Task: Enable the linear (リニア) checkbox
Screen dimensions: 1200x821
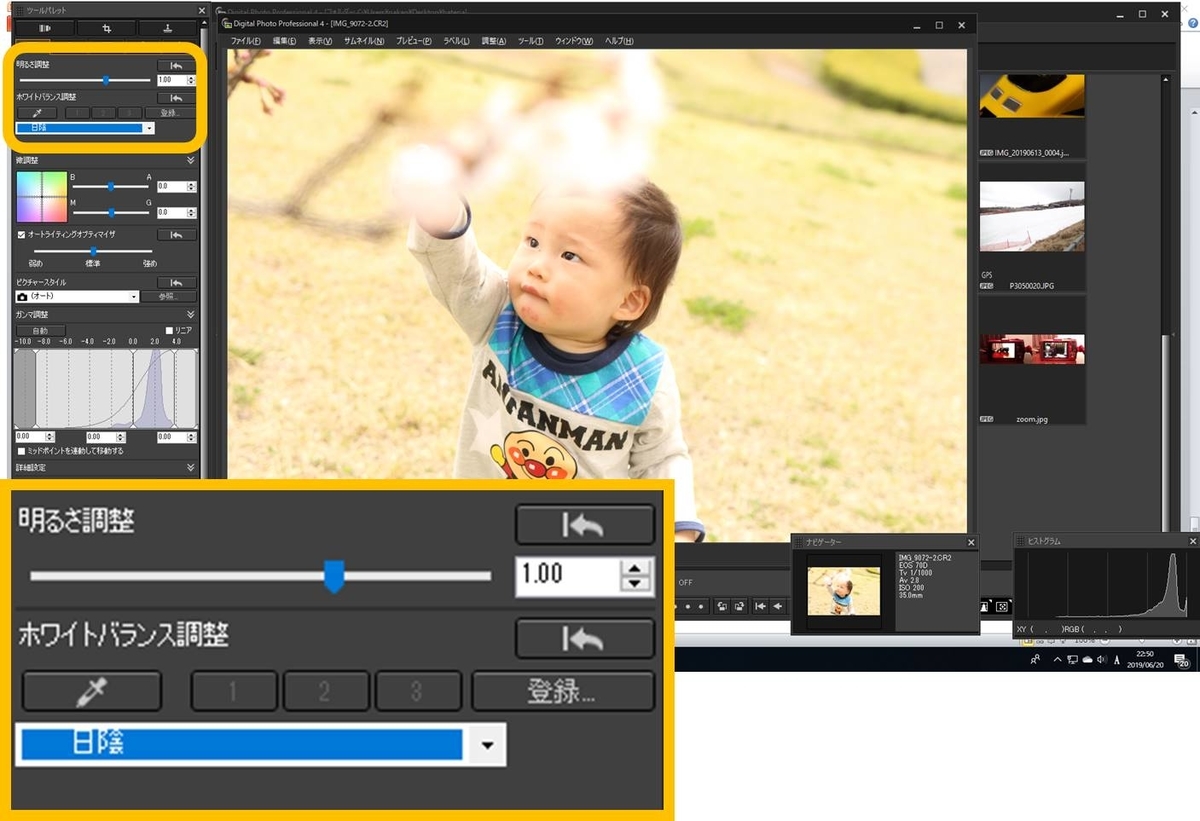Action: (x=169, y=330)
